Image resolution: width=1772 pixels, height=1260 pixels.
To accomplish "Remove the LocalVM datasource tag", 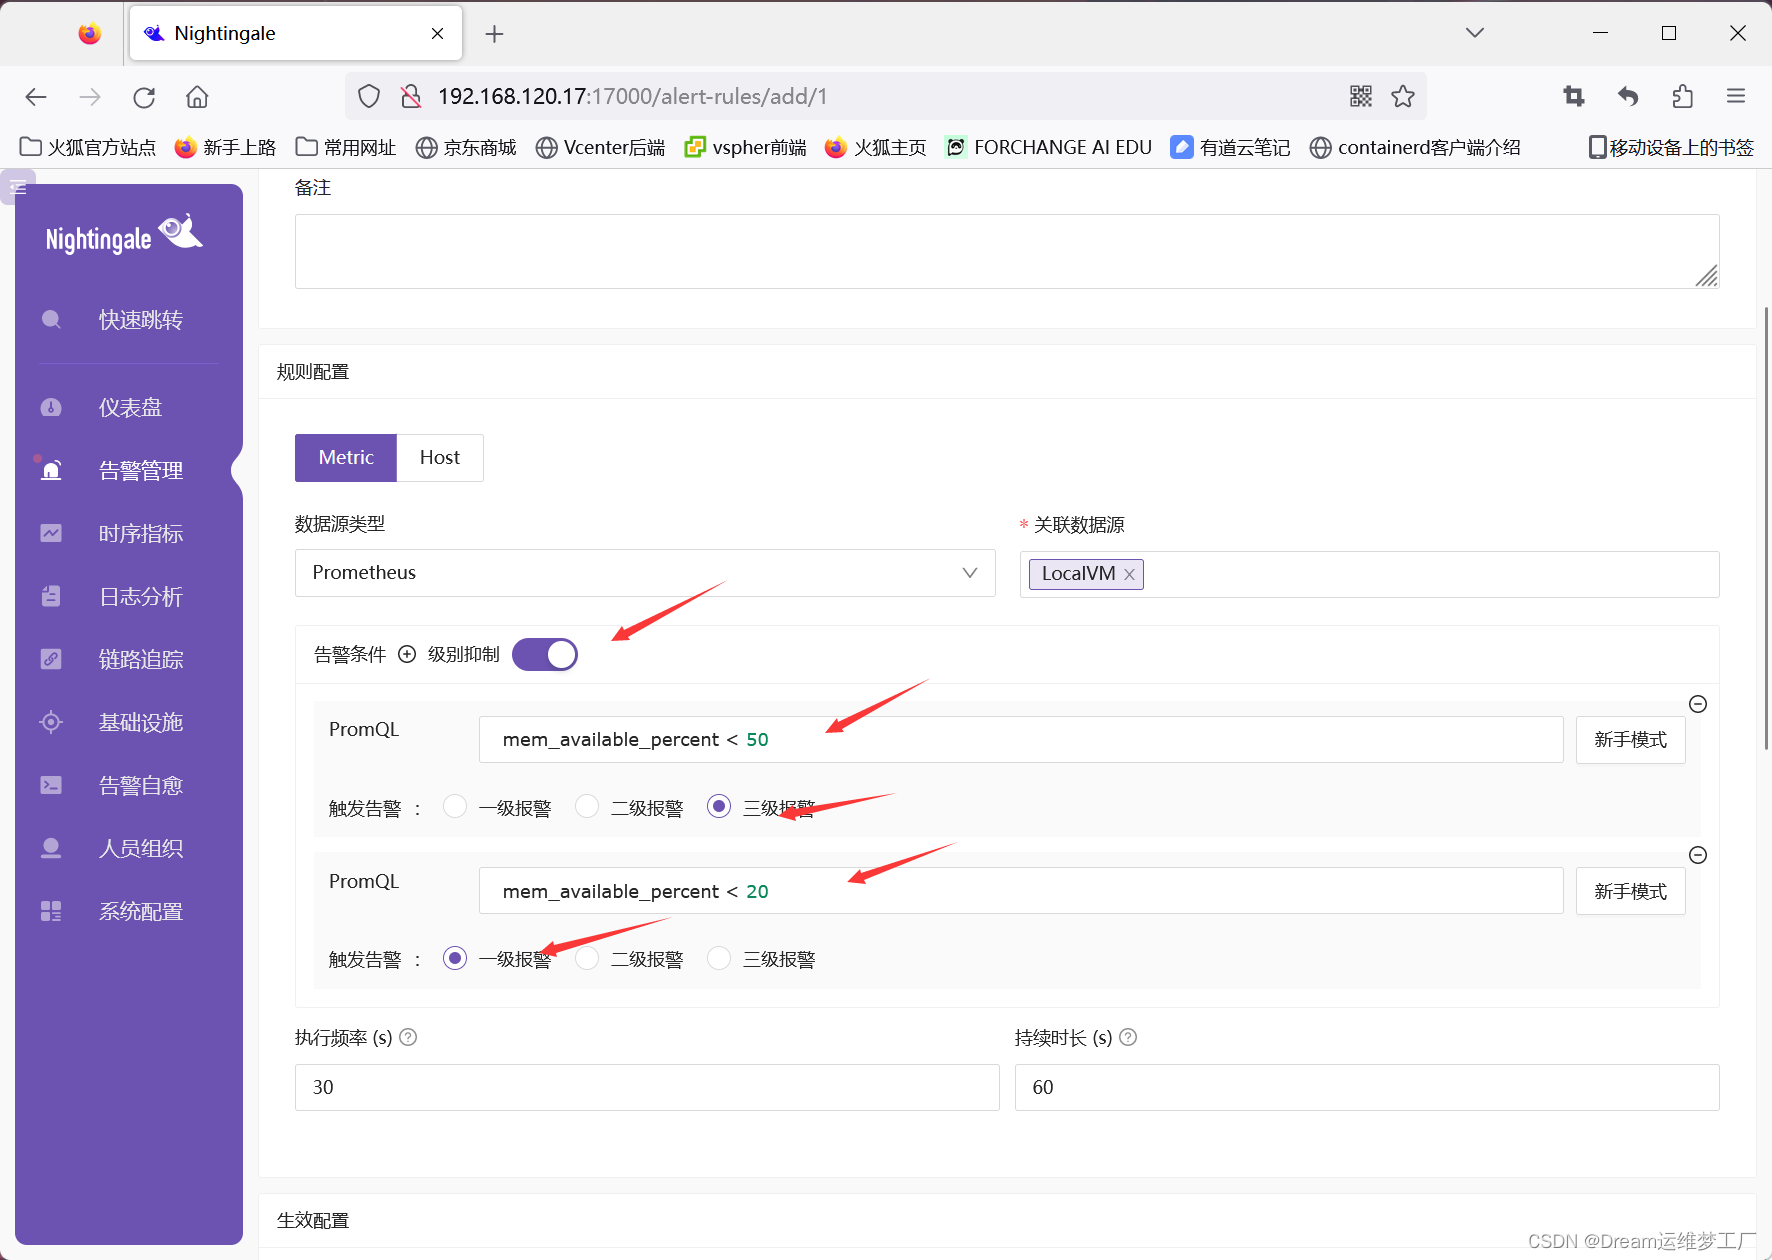I will pos(1129,574).
